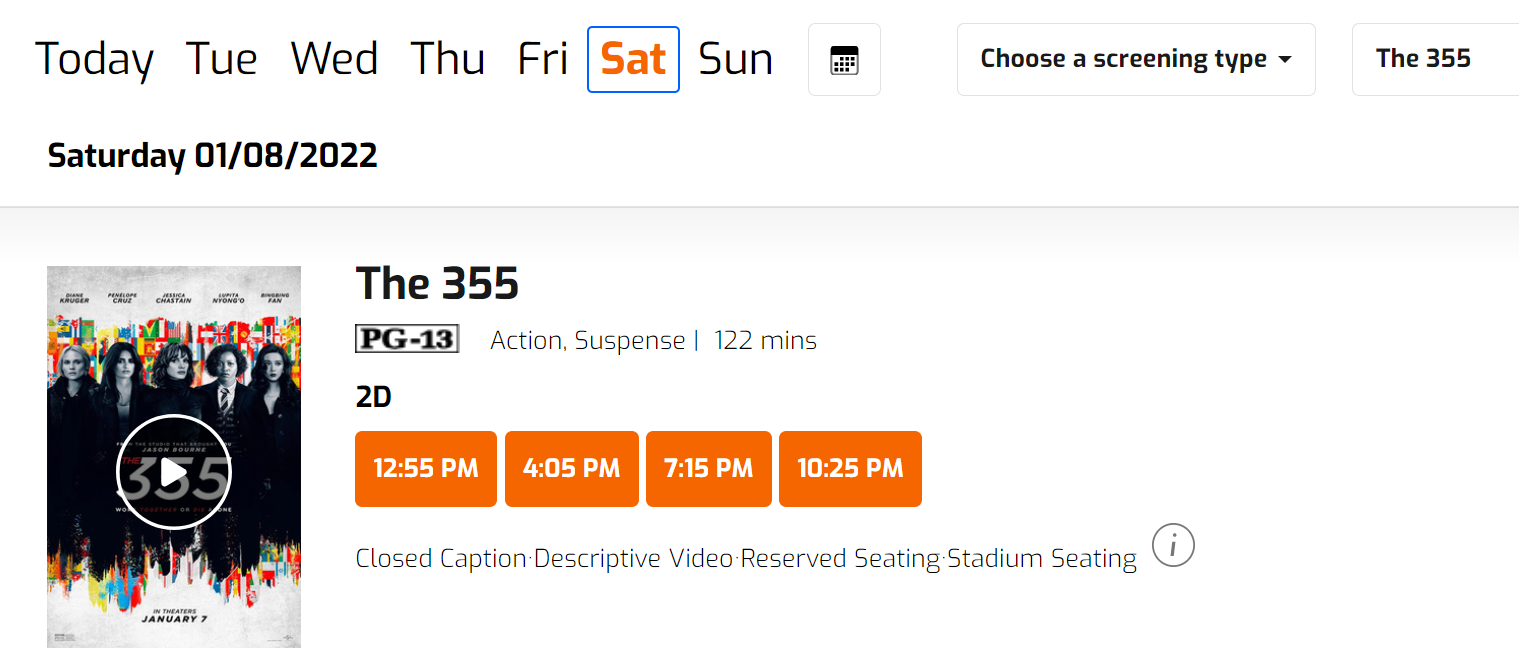This screenshot has height=671, width=1519.
Task: Expand the Choose a screening type dropdown
Action: tap(1136, 60)
